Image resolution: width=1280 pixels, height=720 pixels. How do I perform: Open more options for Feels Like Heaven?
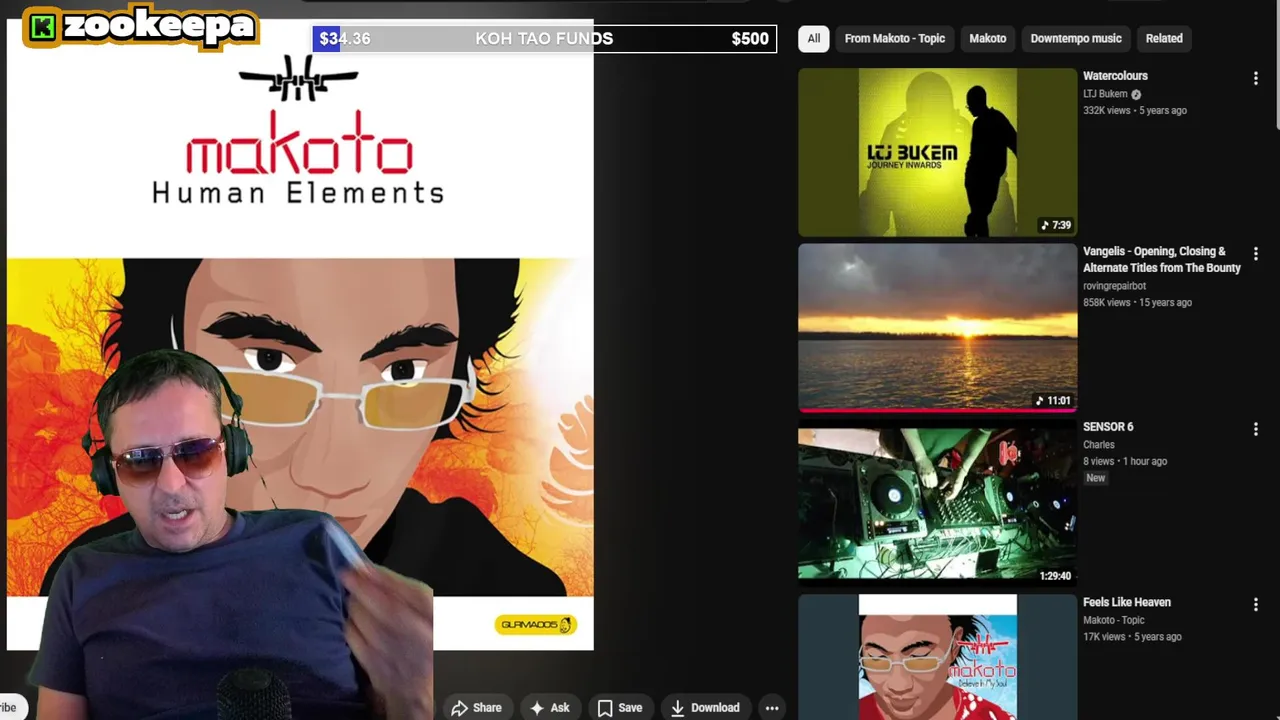click(1256, 605)
